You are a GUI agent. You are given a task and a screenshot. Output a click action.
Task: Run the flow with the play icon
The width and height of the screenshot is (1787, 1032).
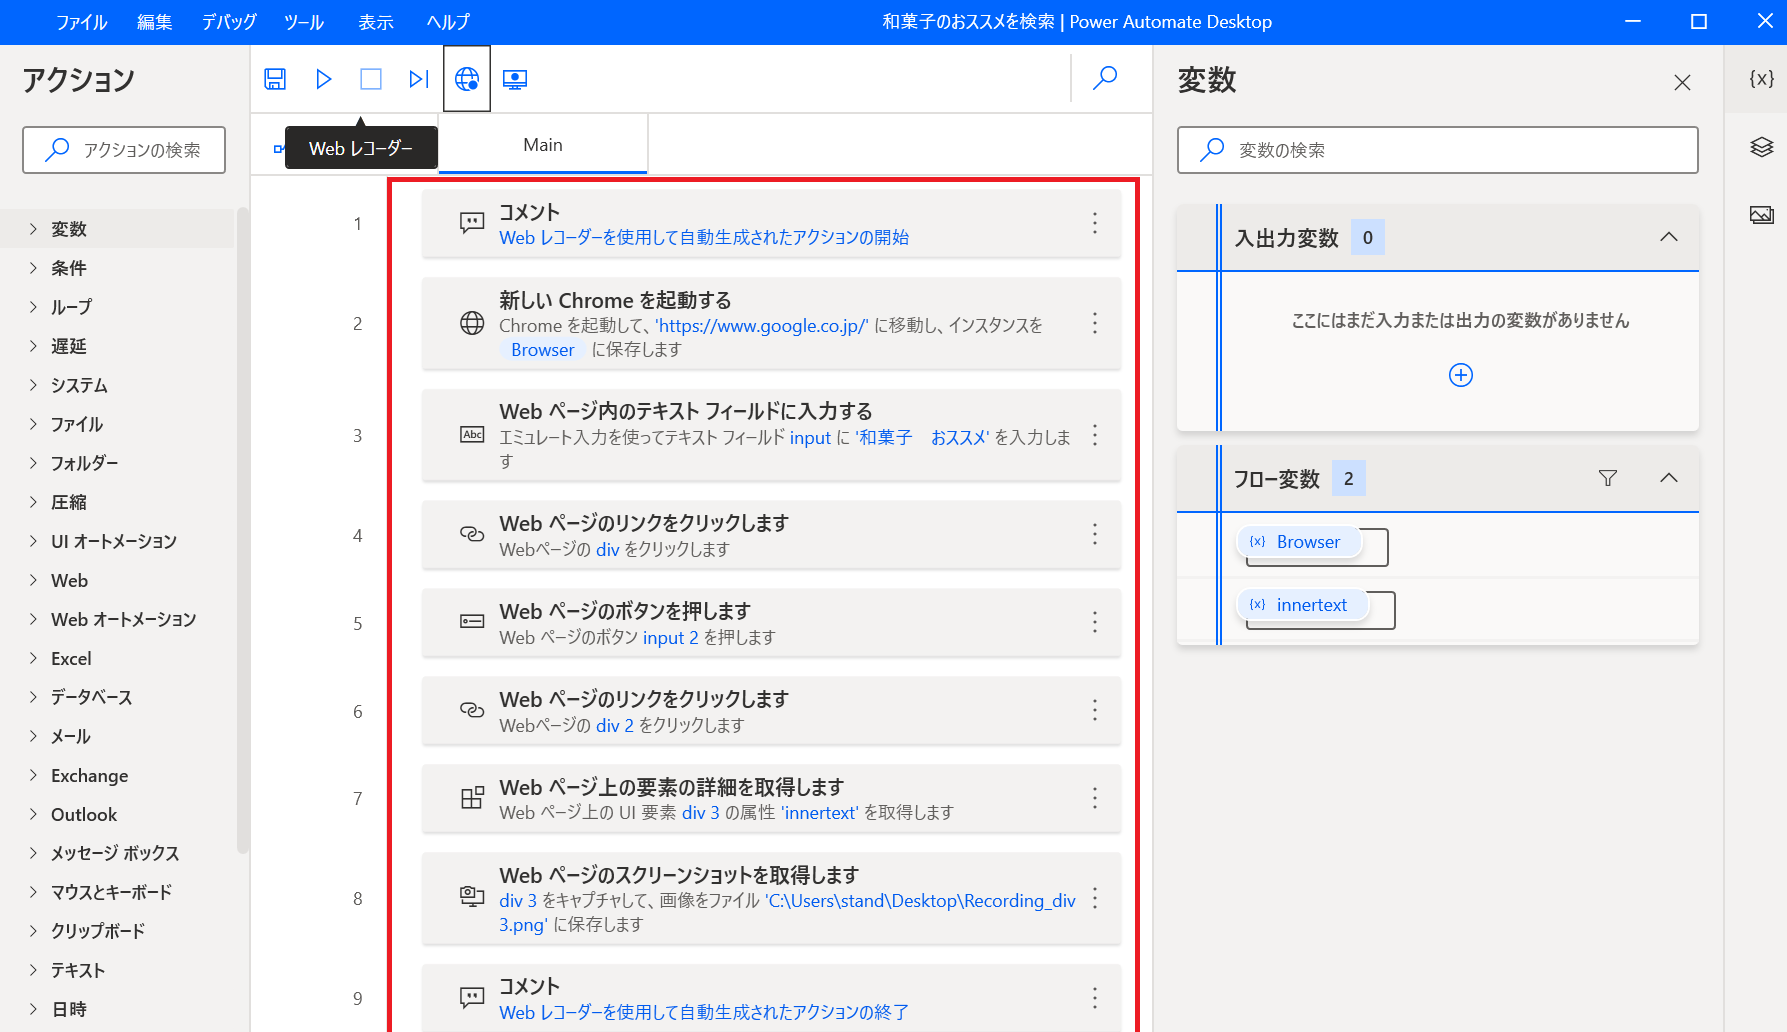[323, 79]
